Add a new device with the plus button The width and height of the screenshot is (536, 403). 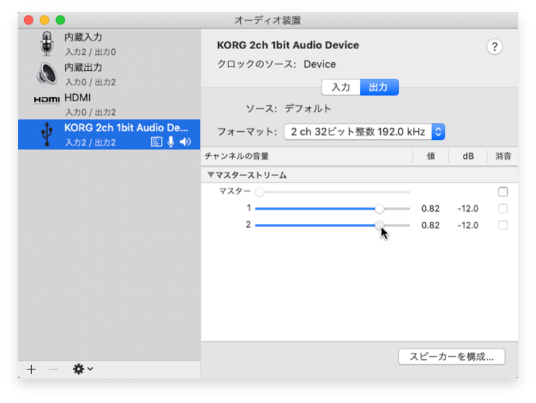(x=31, y=369)
